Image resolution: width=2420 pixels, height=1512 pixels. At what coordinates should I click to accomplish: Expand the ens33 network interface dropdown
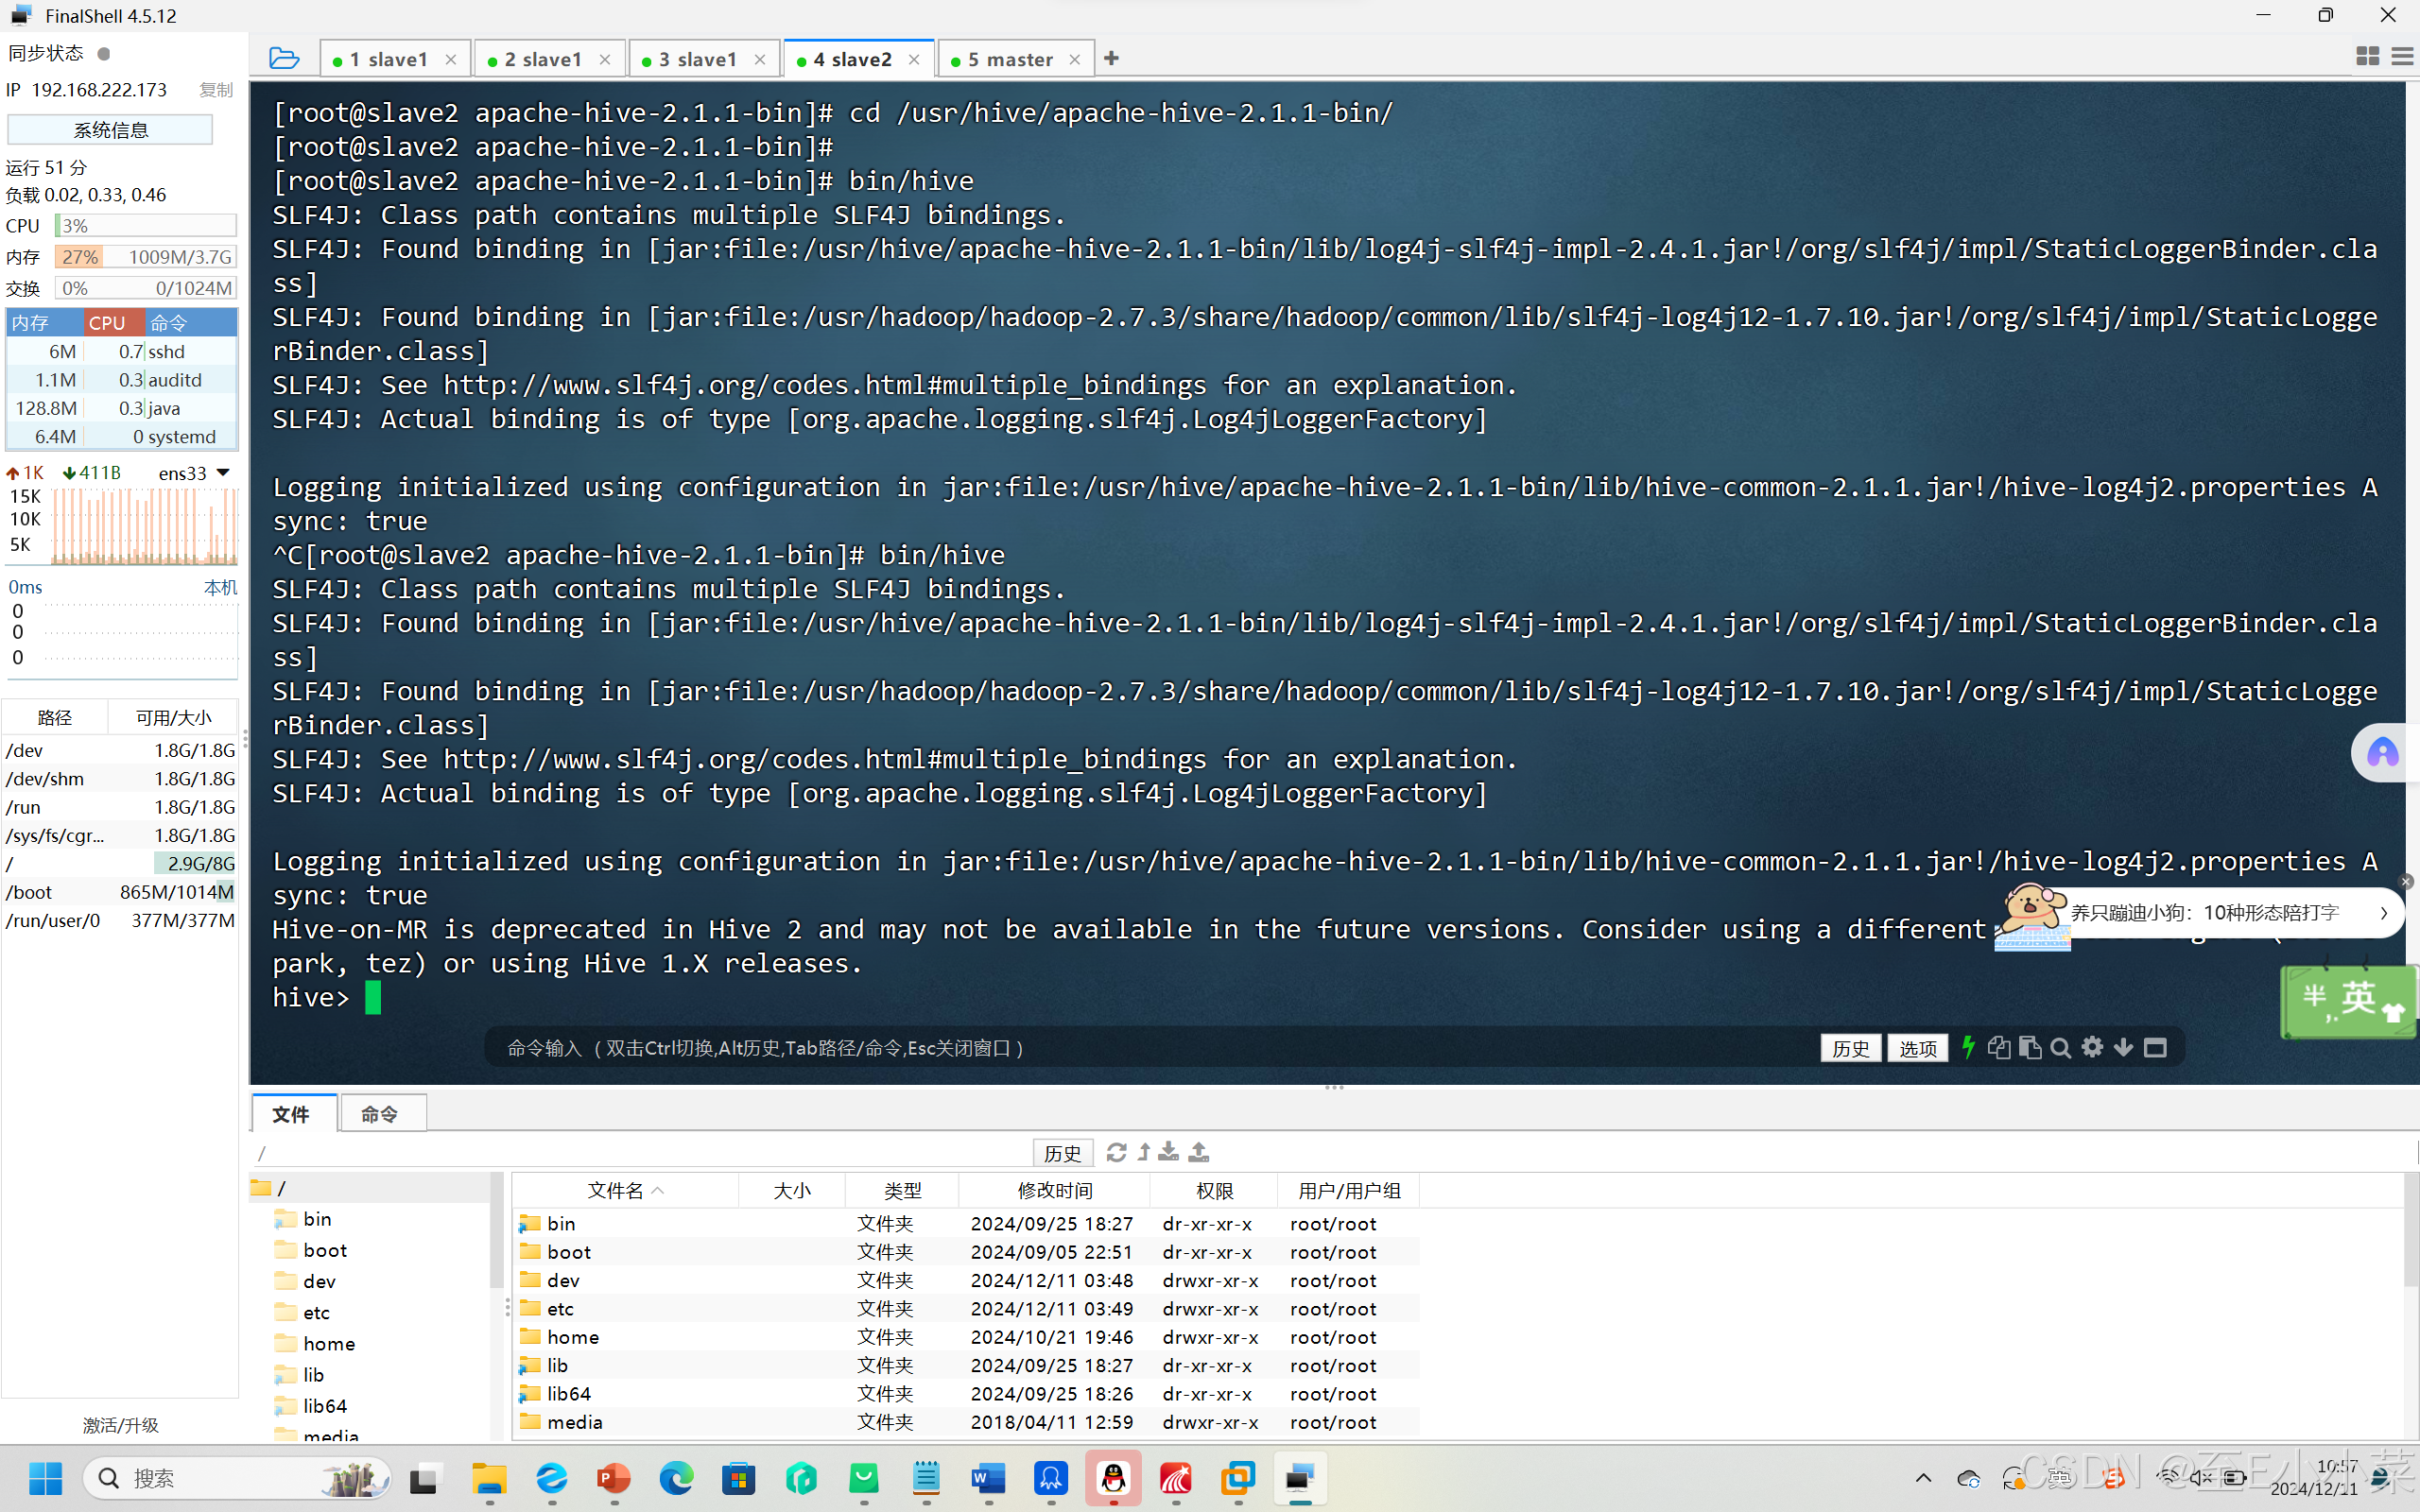(223, 472)
